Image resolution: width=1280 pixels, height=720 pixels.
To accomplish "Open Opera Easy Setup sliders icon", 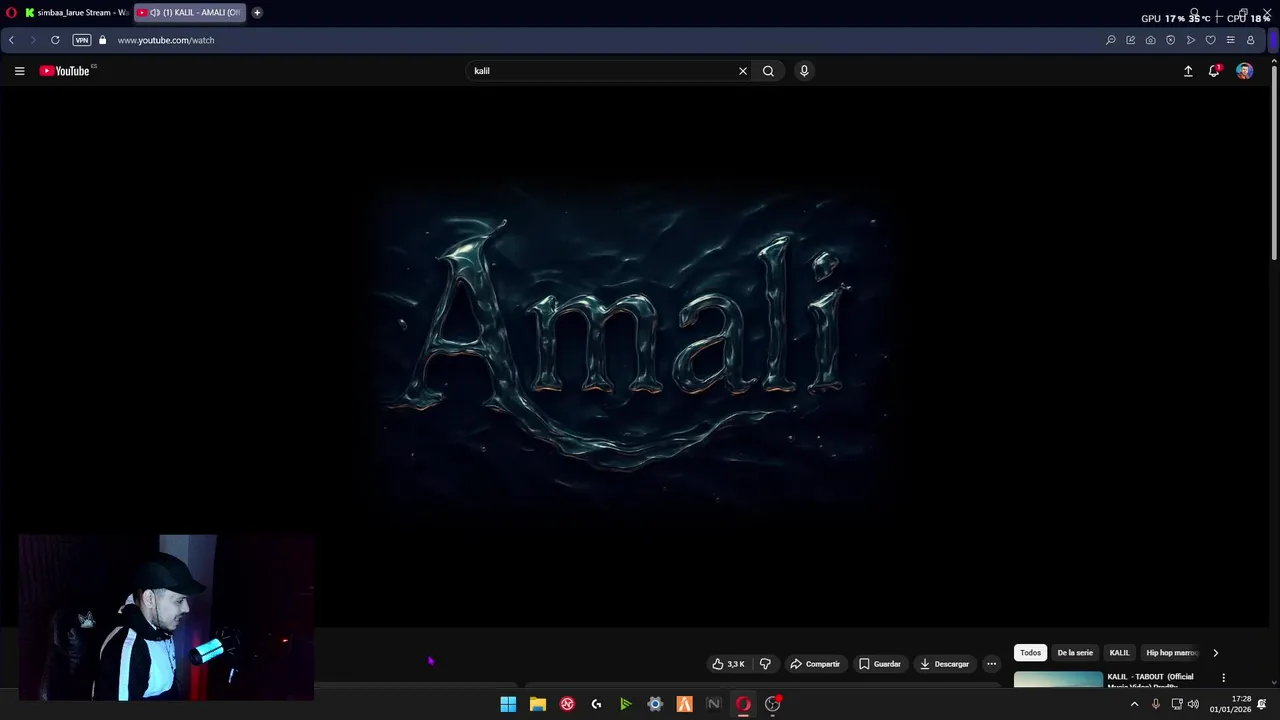I will point(1230,40).
